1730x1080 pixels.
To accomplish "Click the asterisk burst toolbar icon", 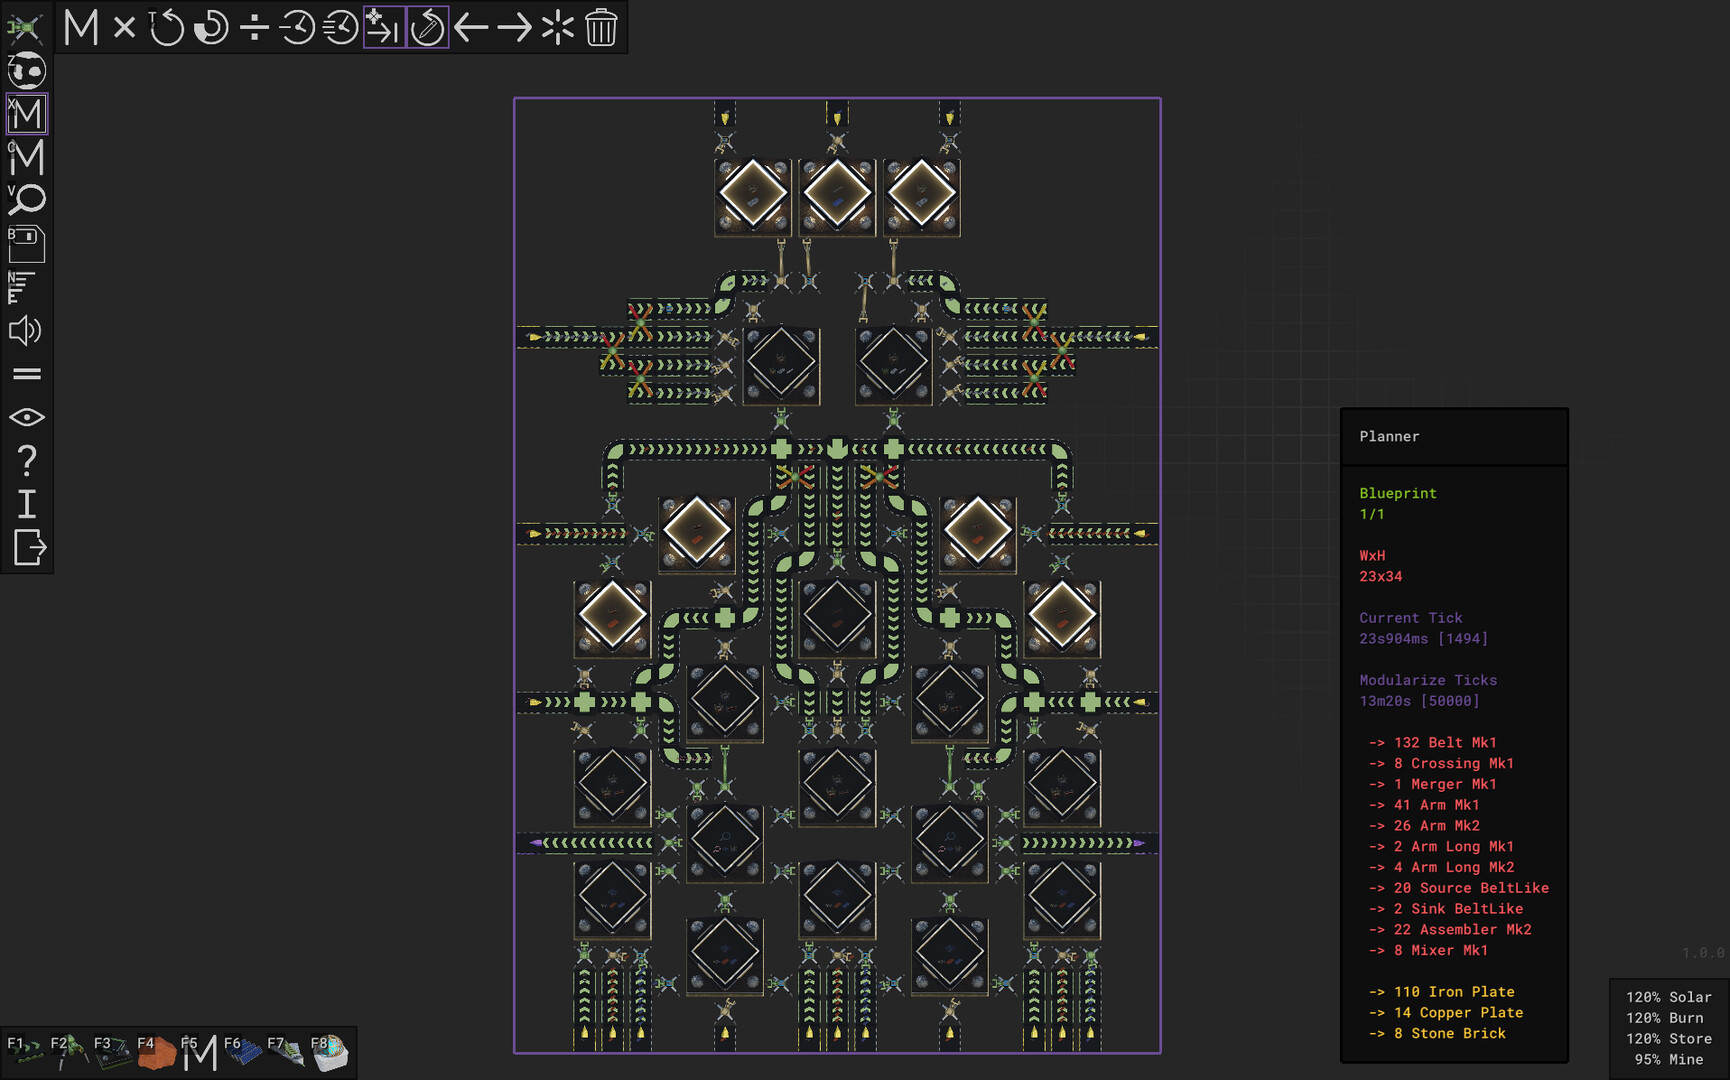I will coord(557,28).
